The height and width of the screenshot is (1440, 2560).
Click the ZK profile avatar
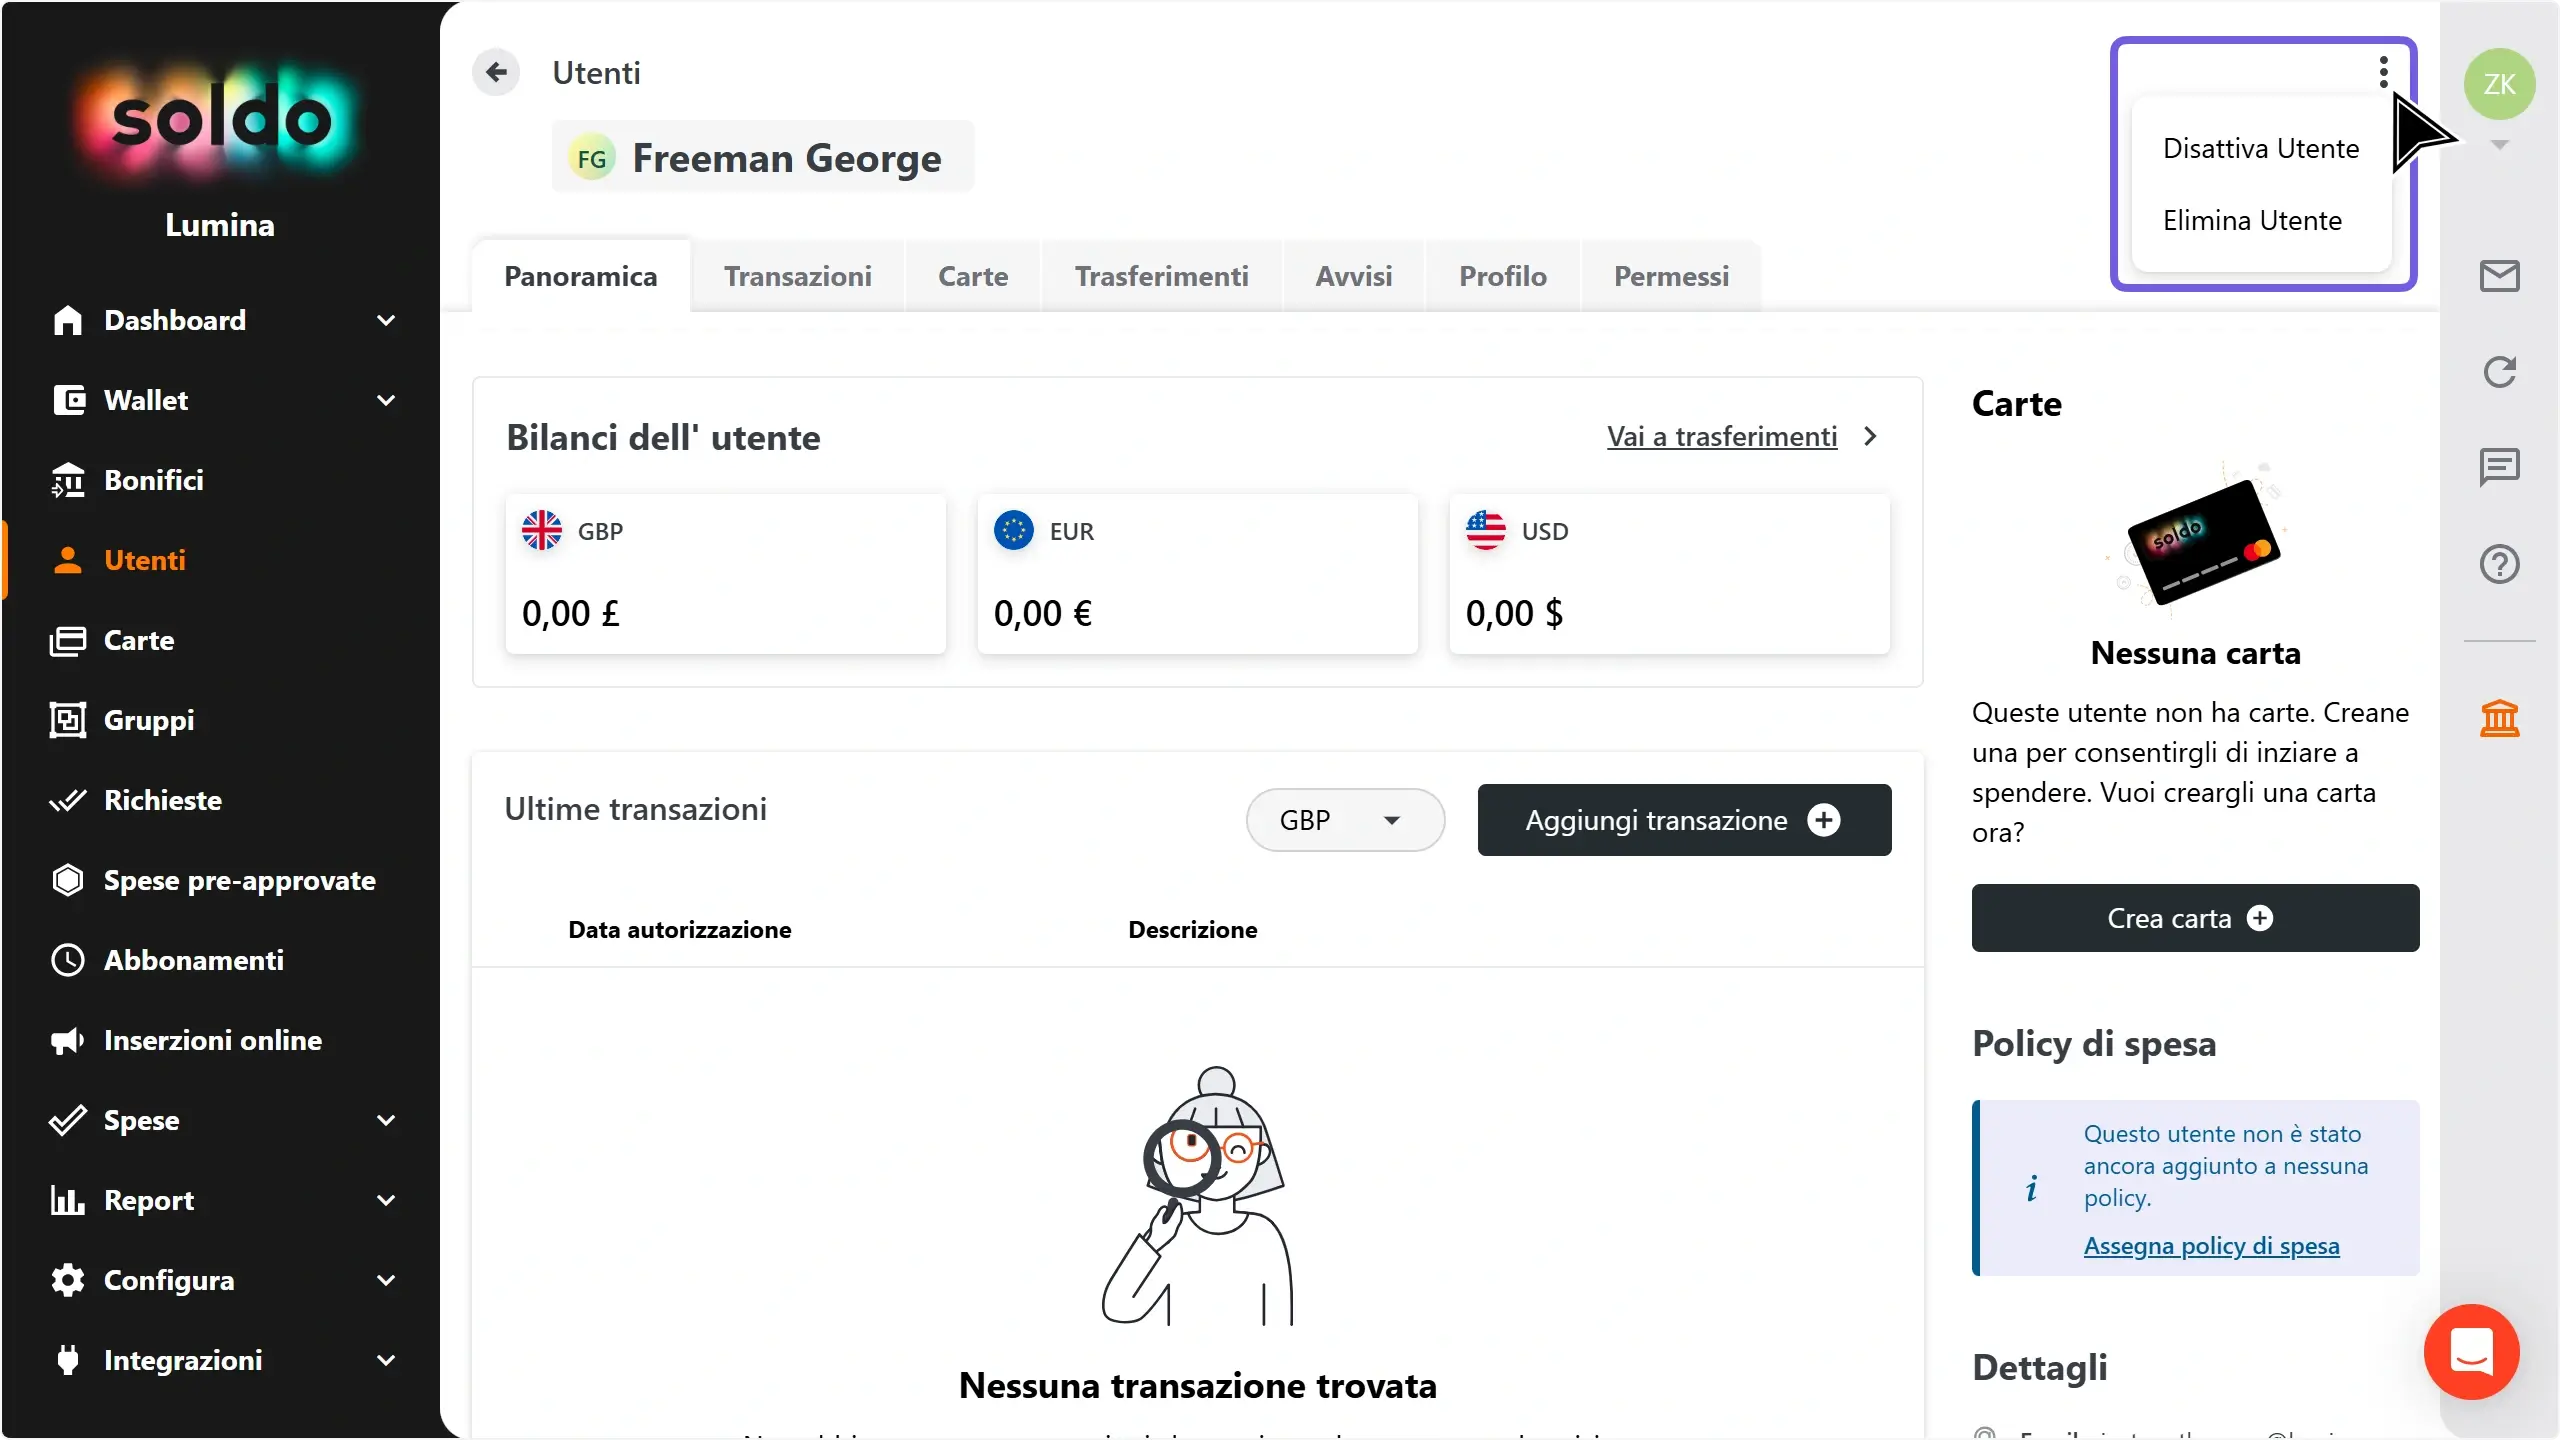[x=2499, y=84]
